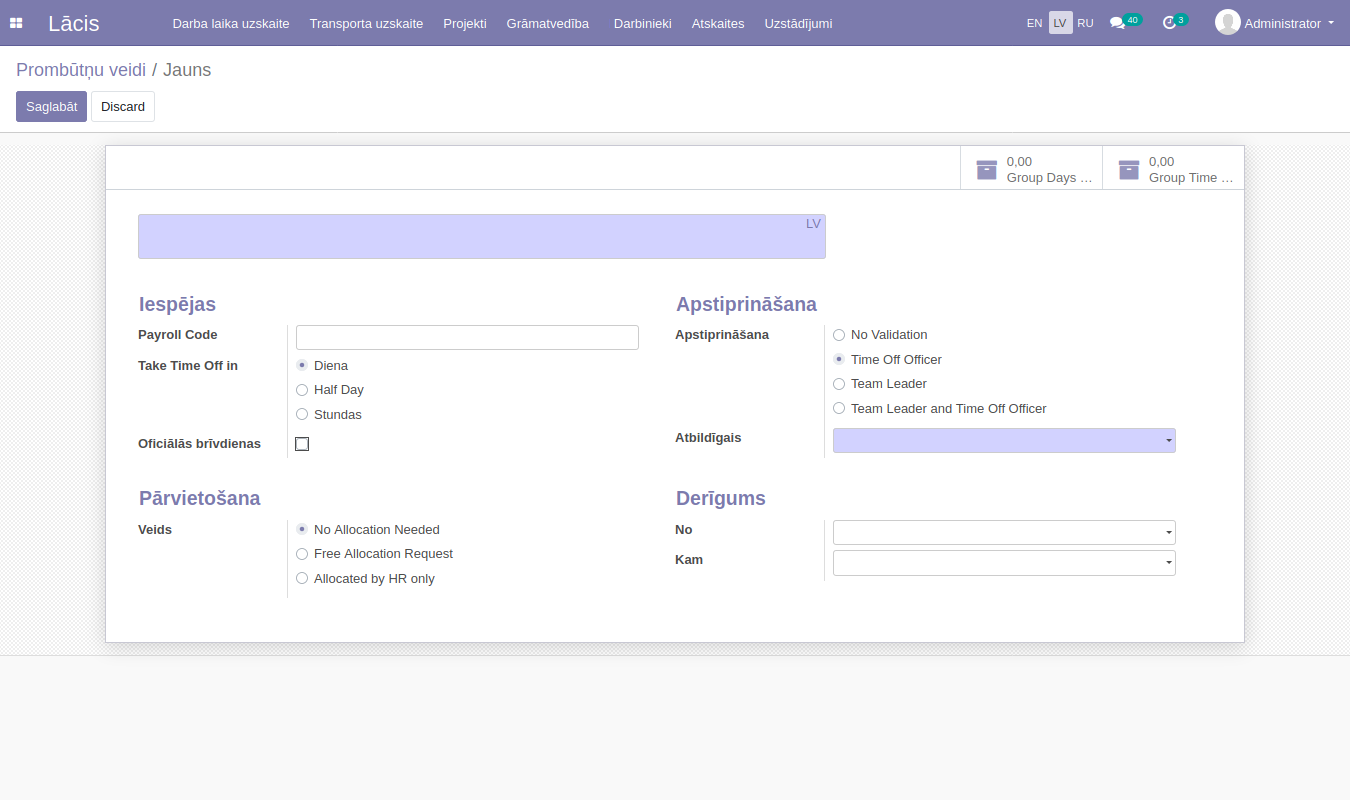Open the No date dropdown

click(1004, 533)
